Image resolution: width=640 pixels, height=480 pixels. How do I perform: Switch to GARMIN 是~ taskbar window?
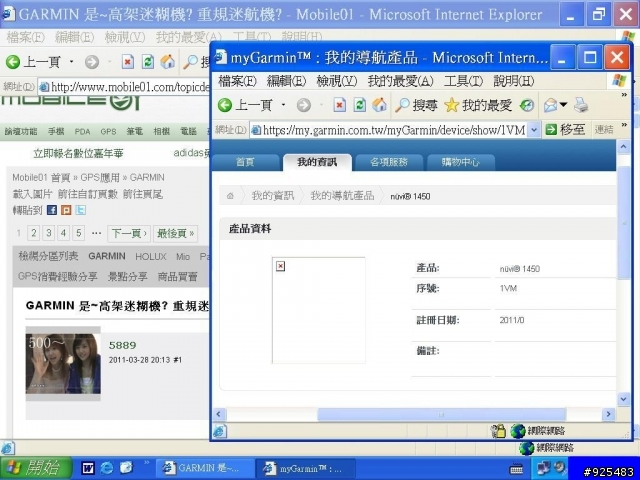pyautogui.click(x=205, y=468)
